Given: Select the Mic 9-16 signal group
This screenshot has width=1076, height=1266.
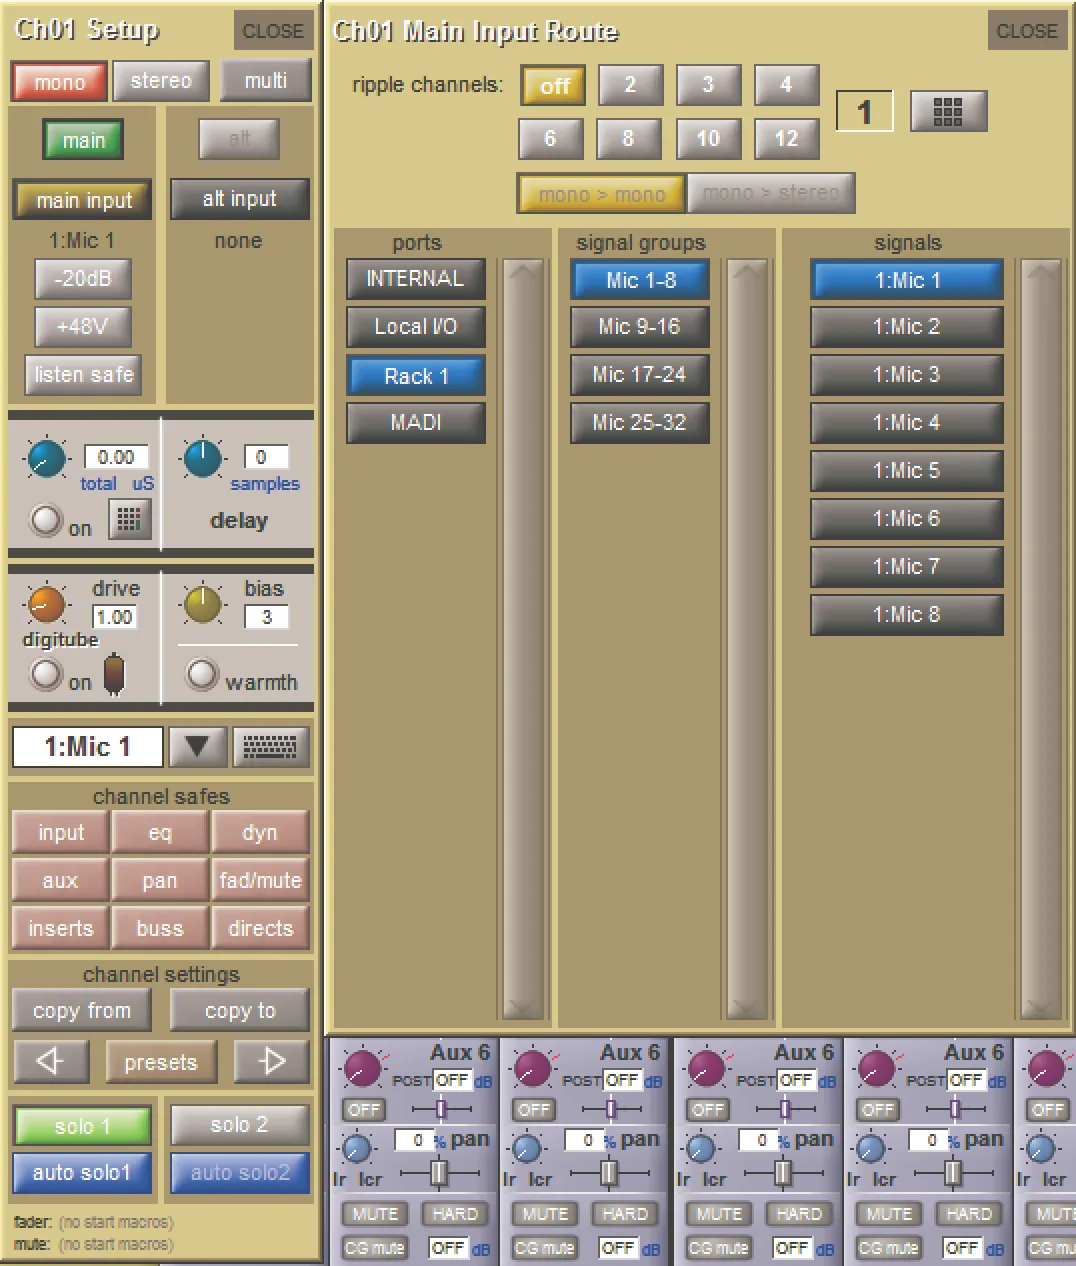Looking at the screenshot, I should [x=640, y=326].
